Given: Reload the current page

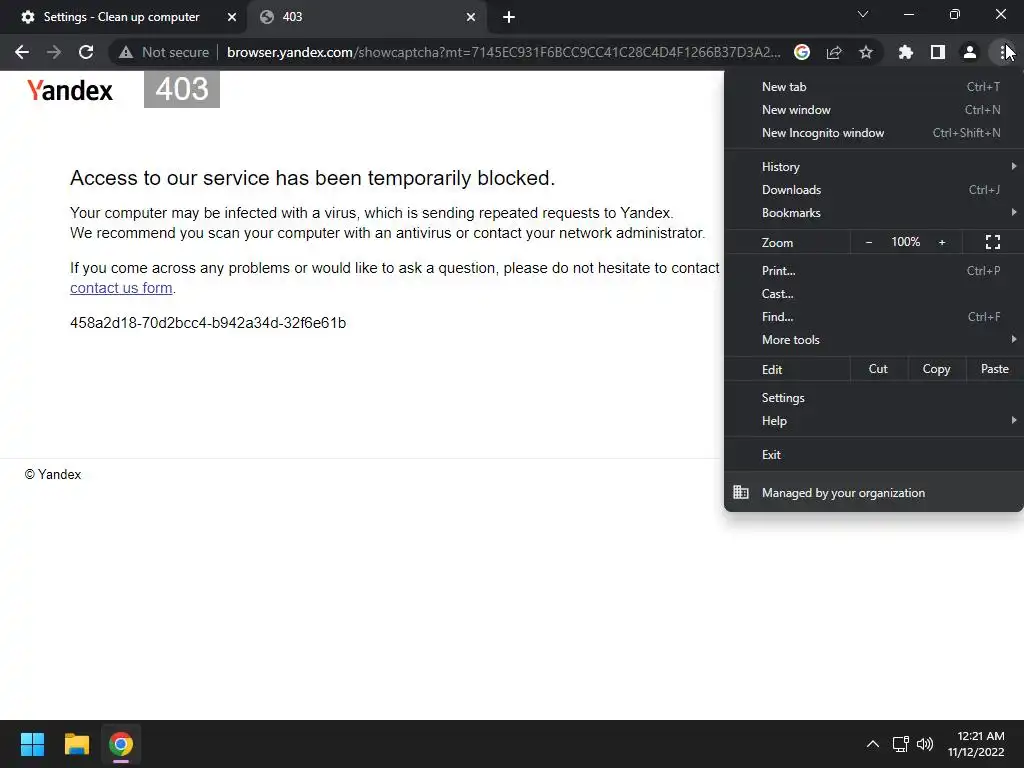Looking at the screenshot, I should tap(86, 52).
